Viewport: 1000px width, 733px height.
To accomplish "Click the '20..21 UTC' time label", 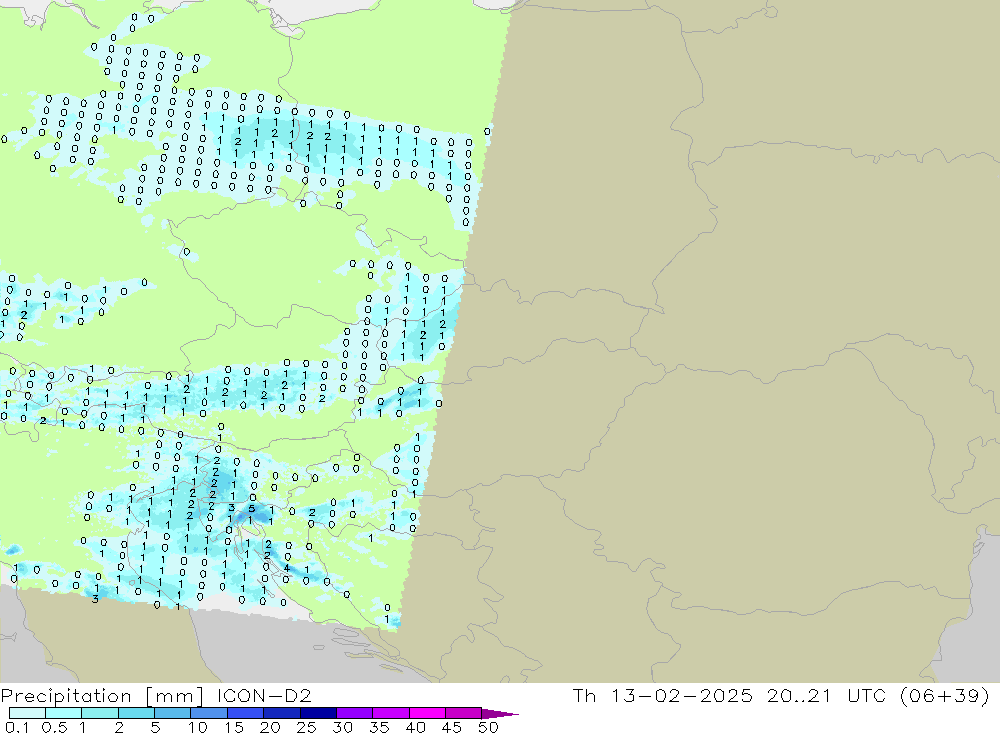I will [827, 695].
